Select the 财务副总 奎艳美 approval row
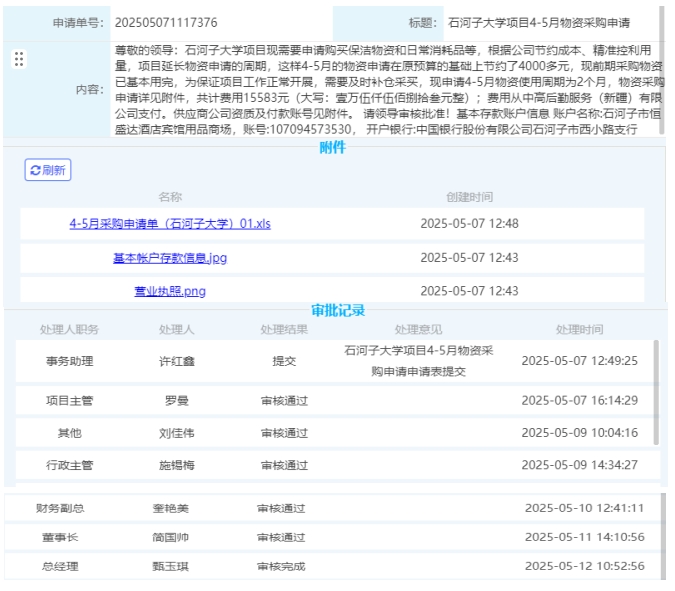 pos(330,508)
